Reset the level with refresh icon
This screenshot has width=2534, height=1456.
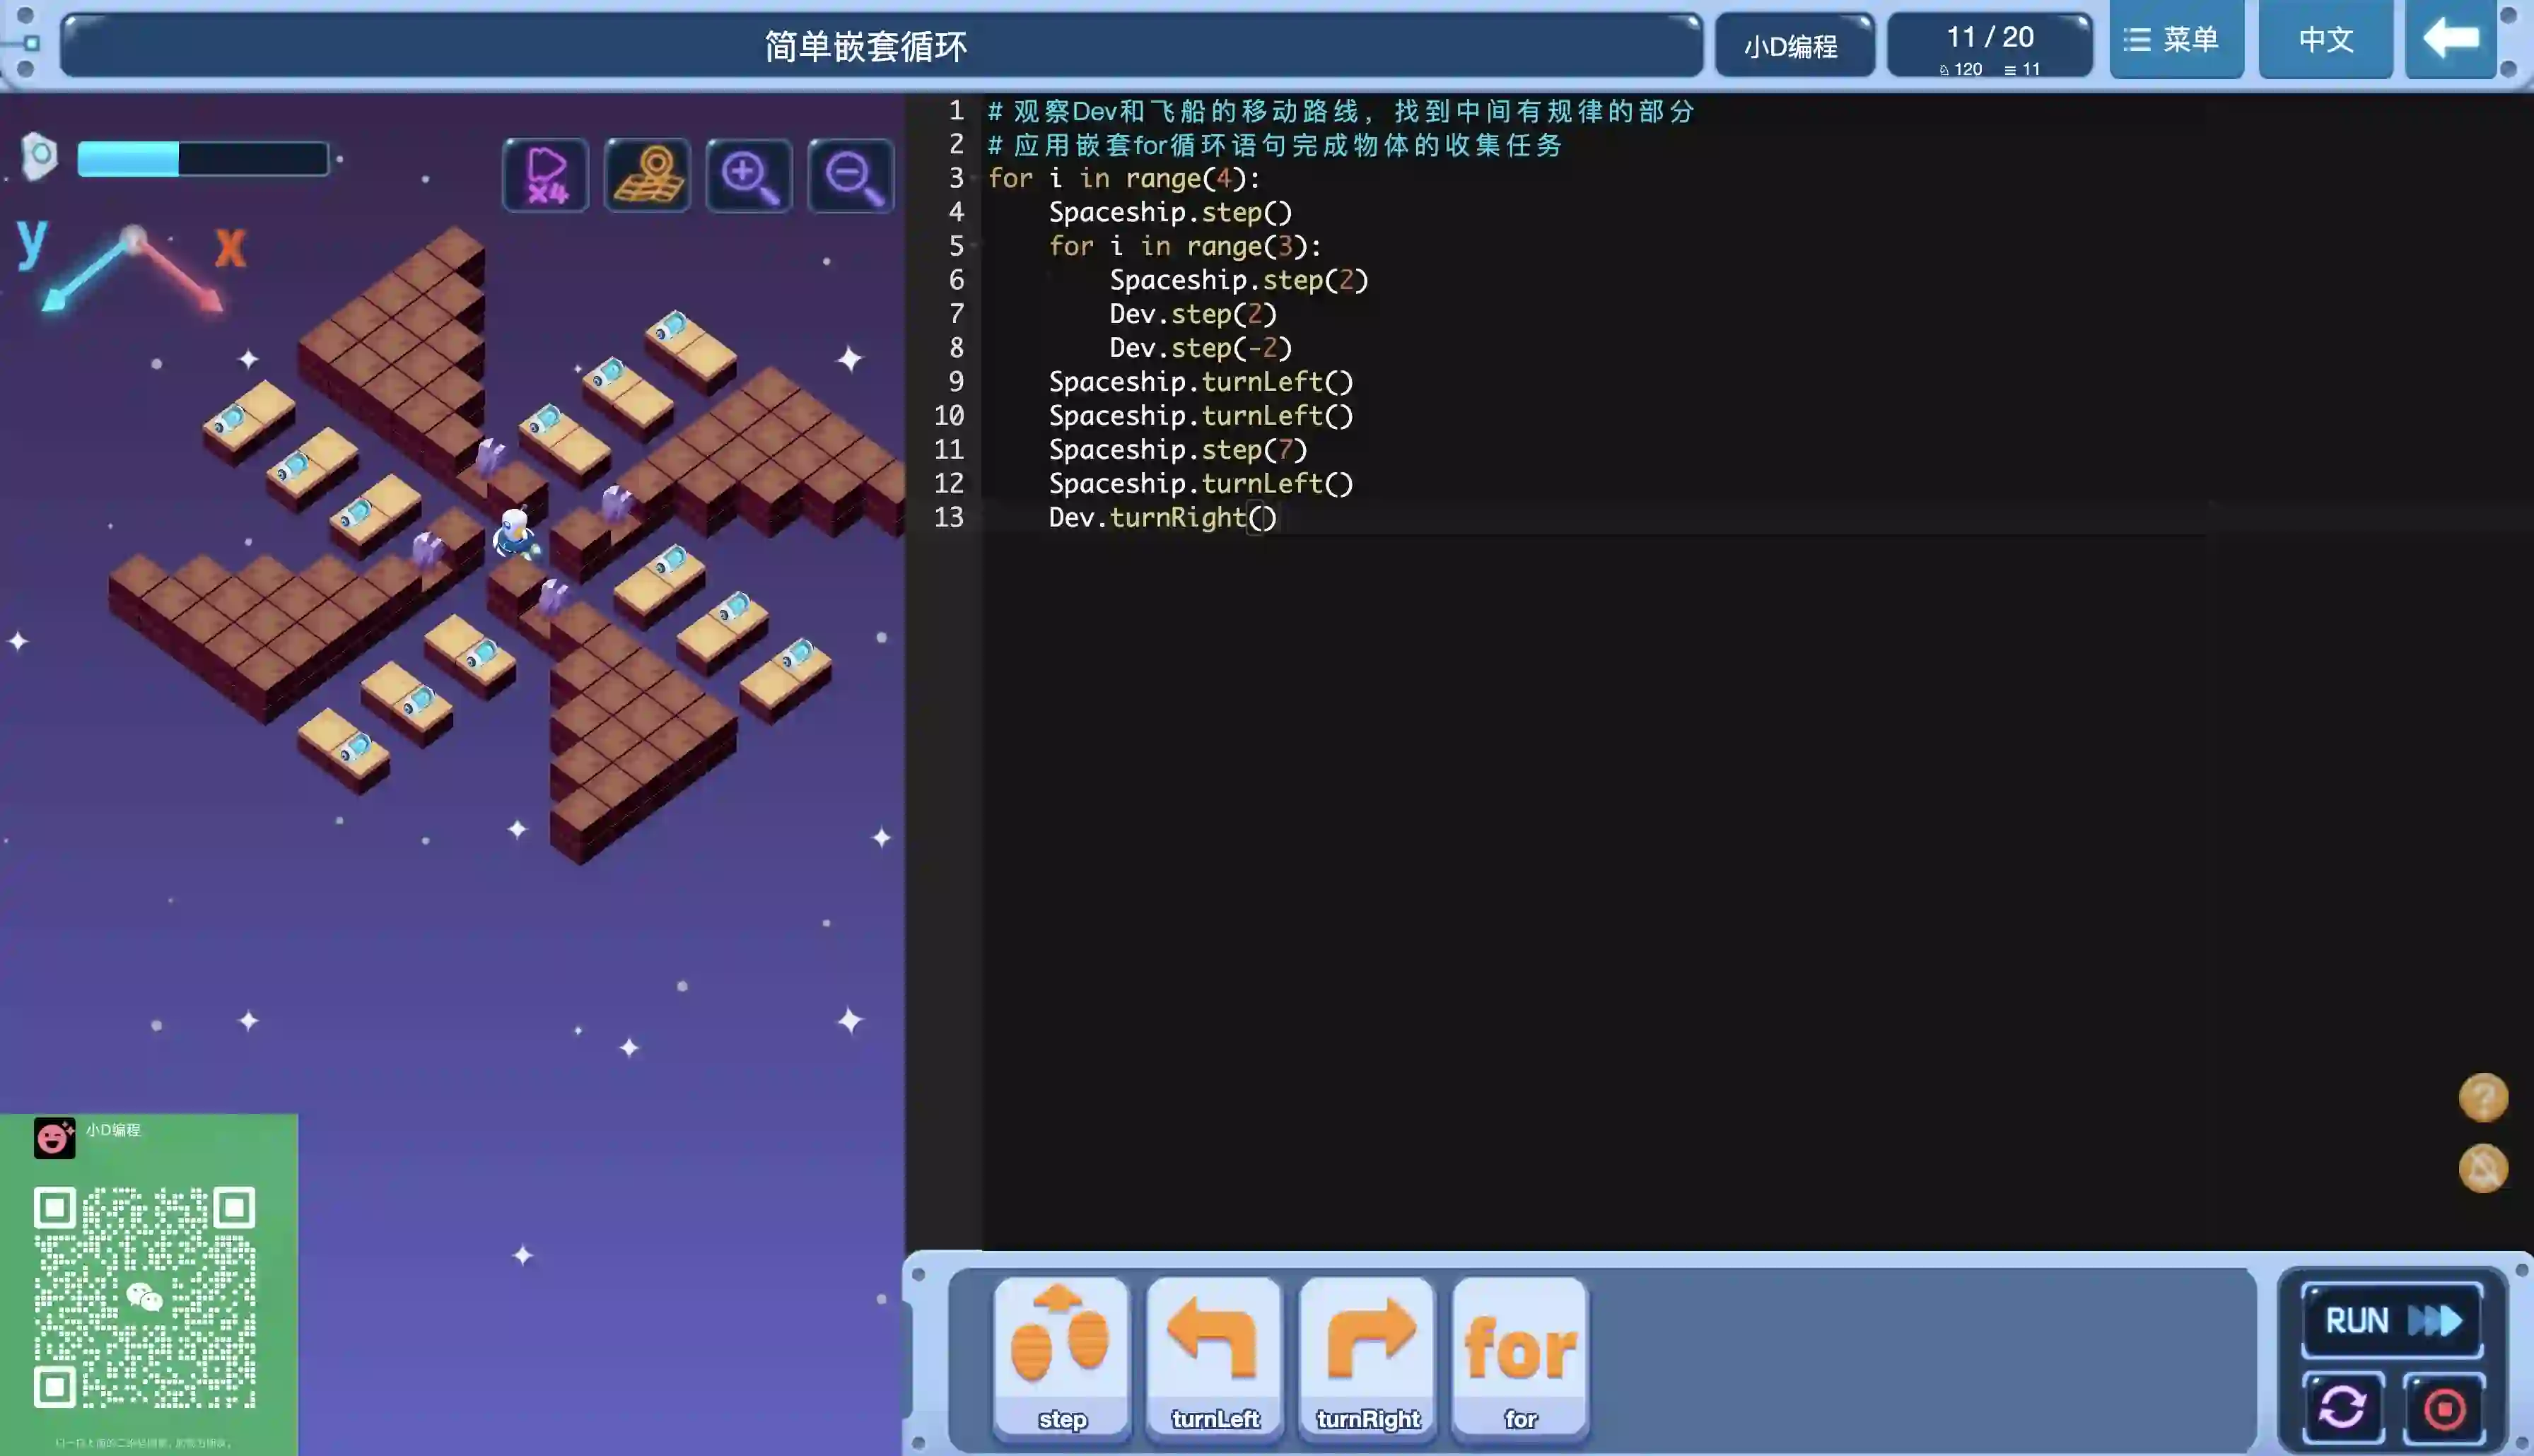coord(2343,1408)
